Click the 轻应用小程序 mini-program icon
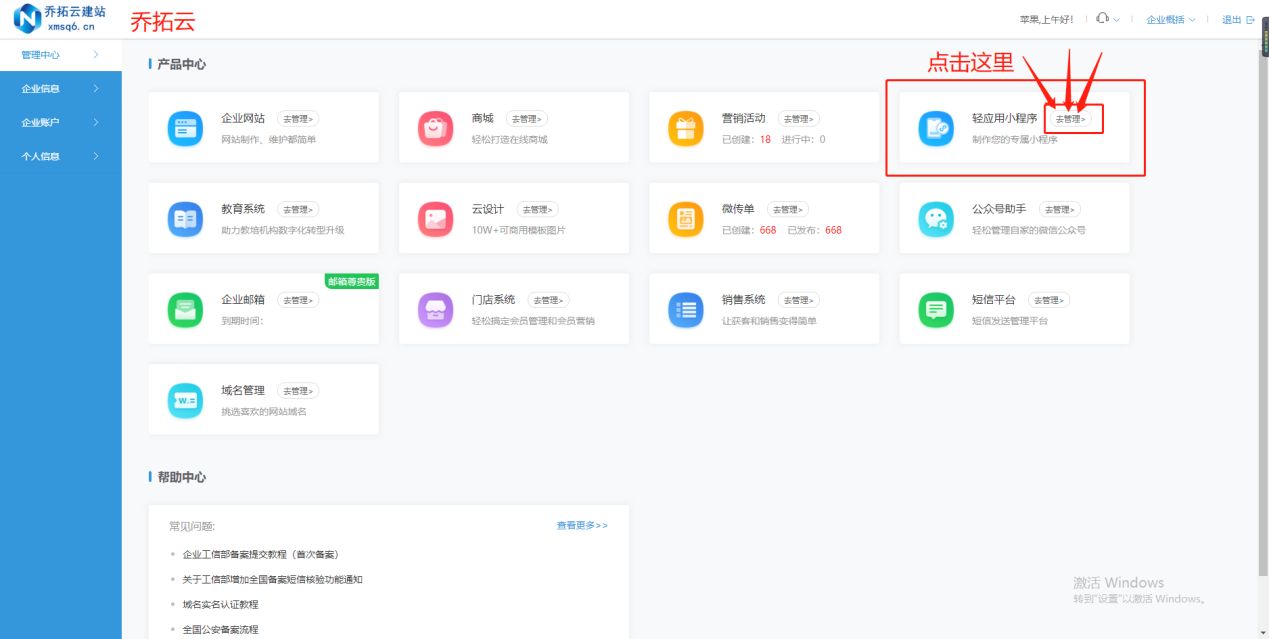The width and height of the screenshot is (1269, 639). coord(934,127)
